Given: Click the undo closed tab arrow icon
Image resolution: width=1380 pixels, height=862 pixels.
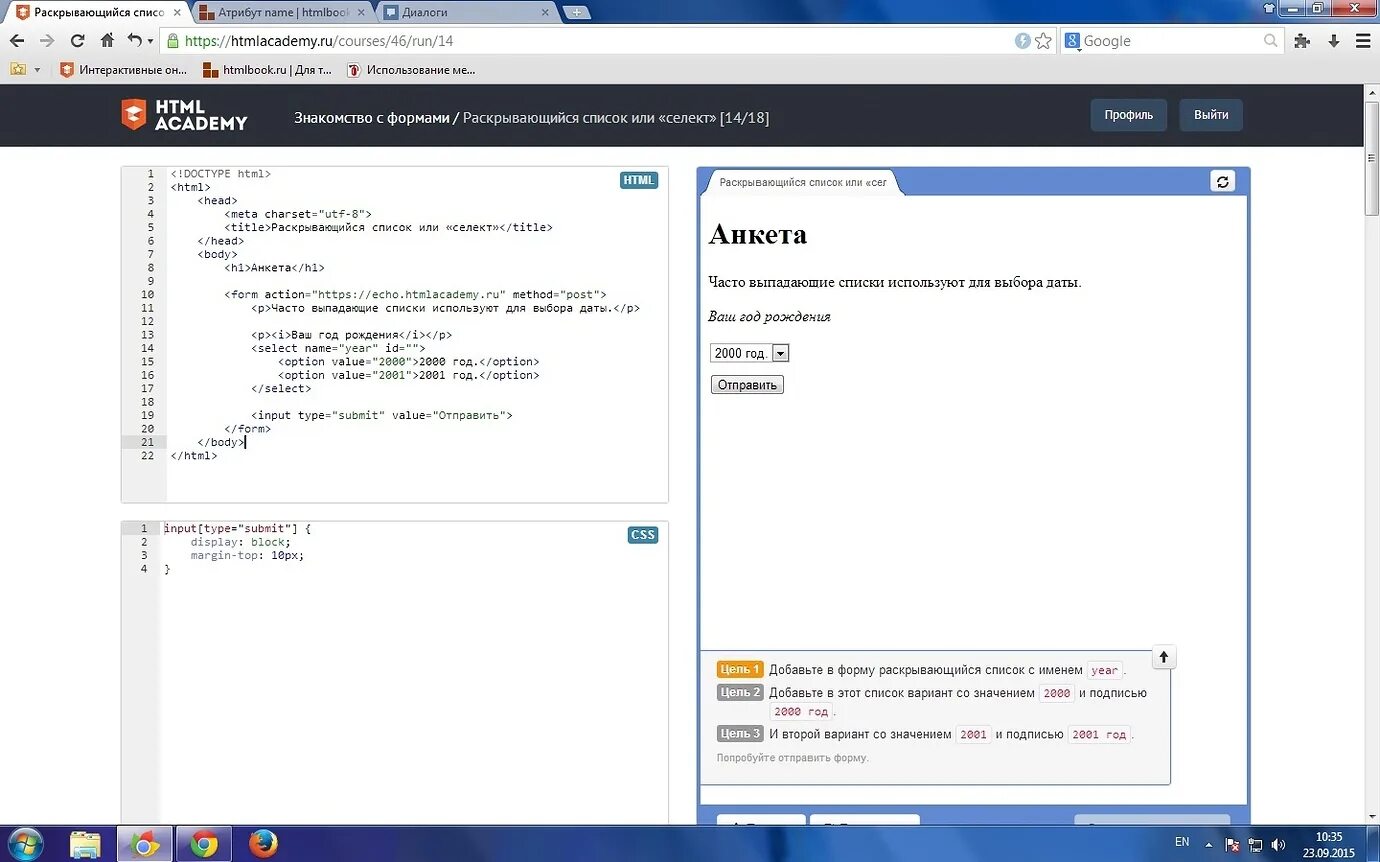Looking at the screenshot, I should coord(134,41).
